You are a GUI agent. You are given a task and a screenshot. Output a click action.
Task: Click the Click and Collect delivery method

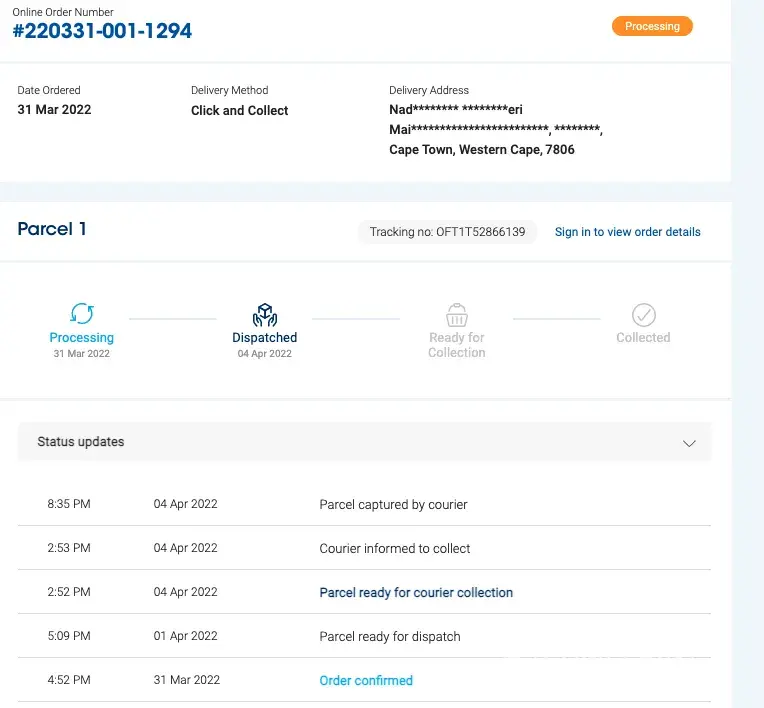click(239, 111)
